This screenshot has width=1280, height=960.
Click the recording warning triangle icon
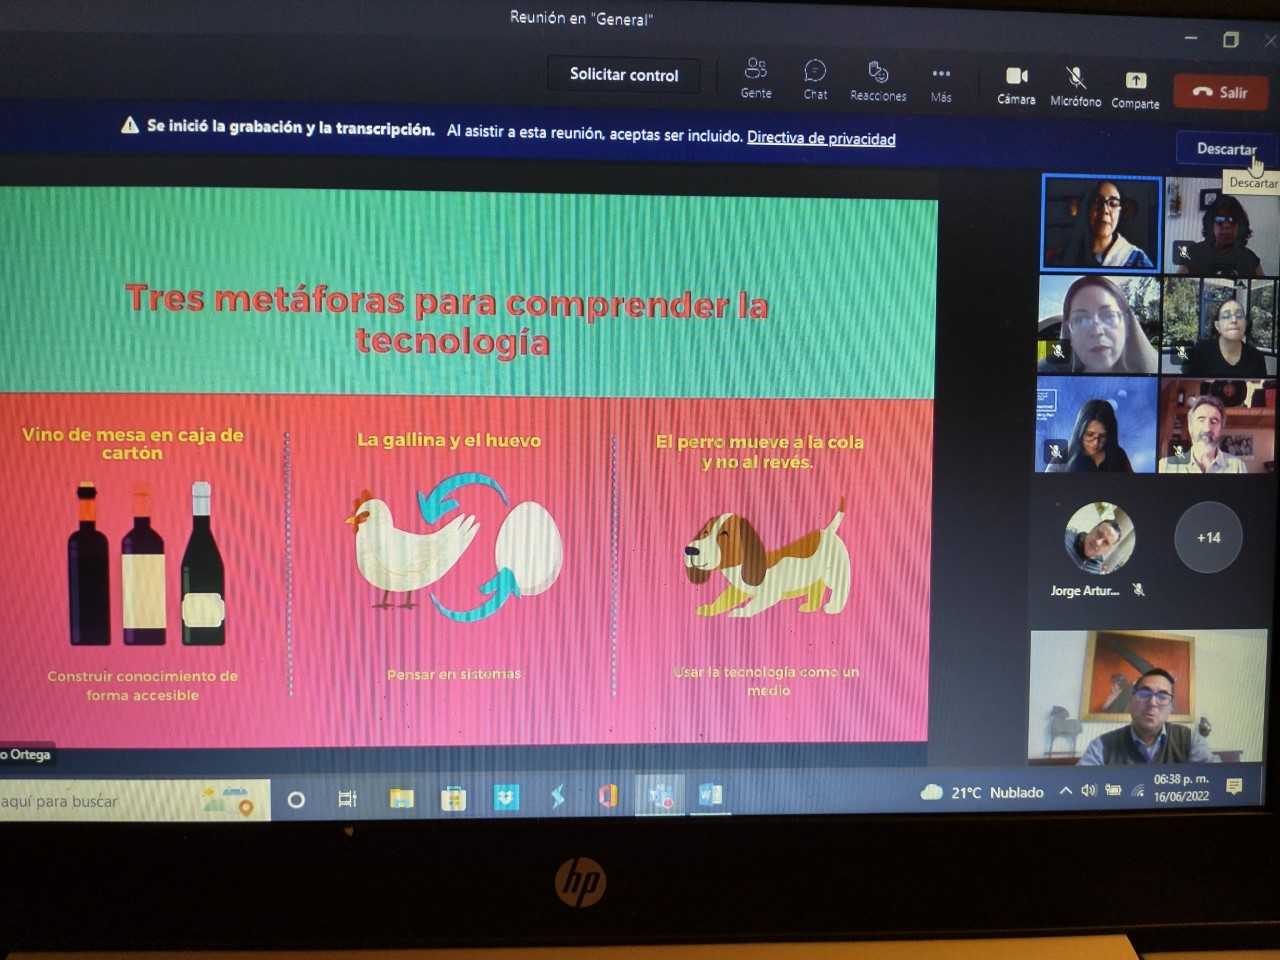[130, 125]
